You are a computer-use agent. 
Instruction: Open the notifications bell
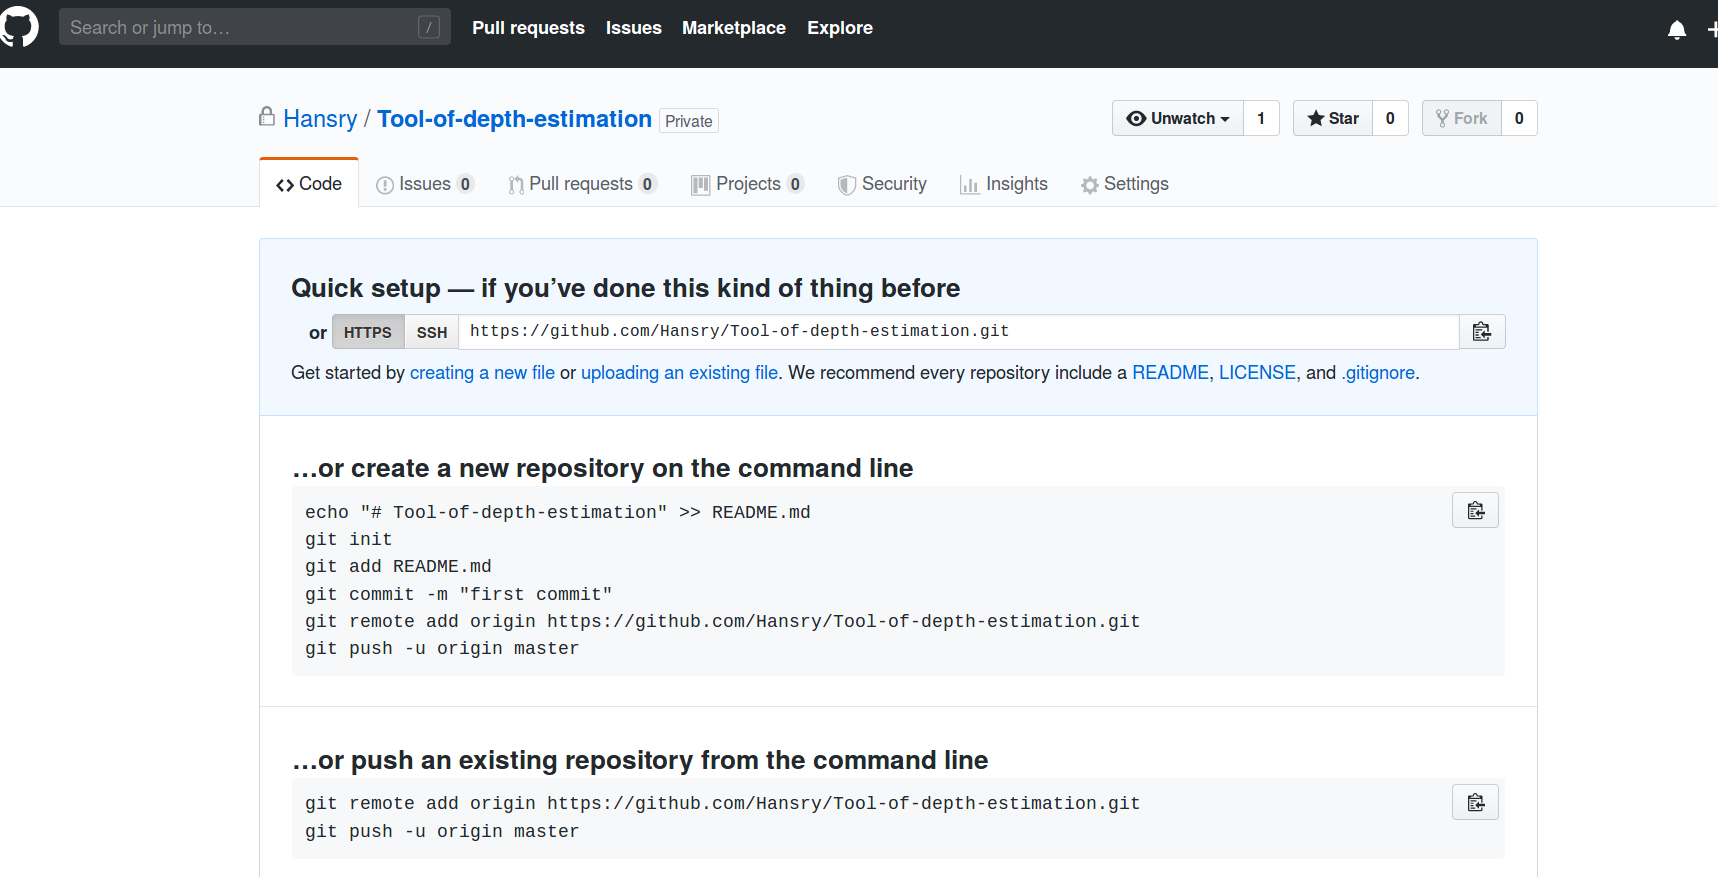[x=1677, y=30]
